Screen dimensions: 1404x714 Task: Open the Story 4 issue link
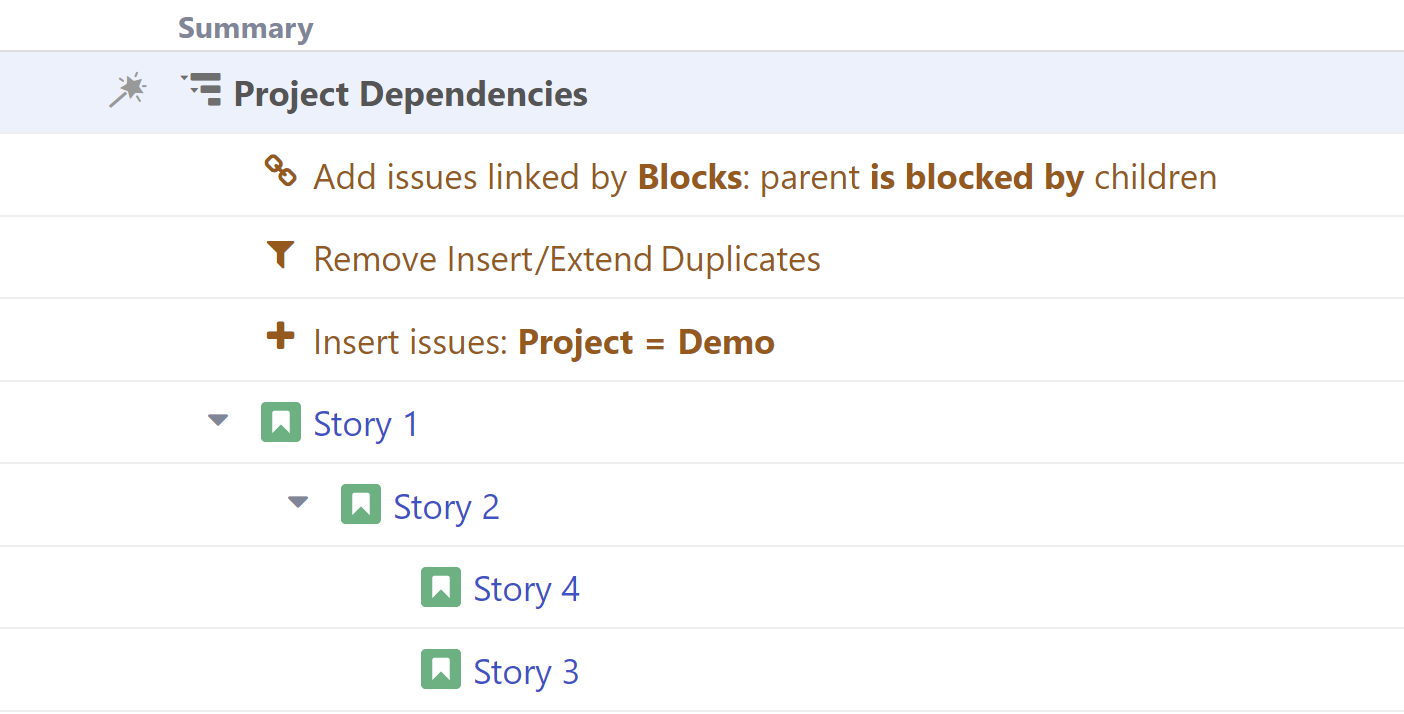[x=526, y=589]
